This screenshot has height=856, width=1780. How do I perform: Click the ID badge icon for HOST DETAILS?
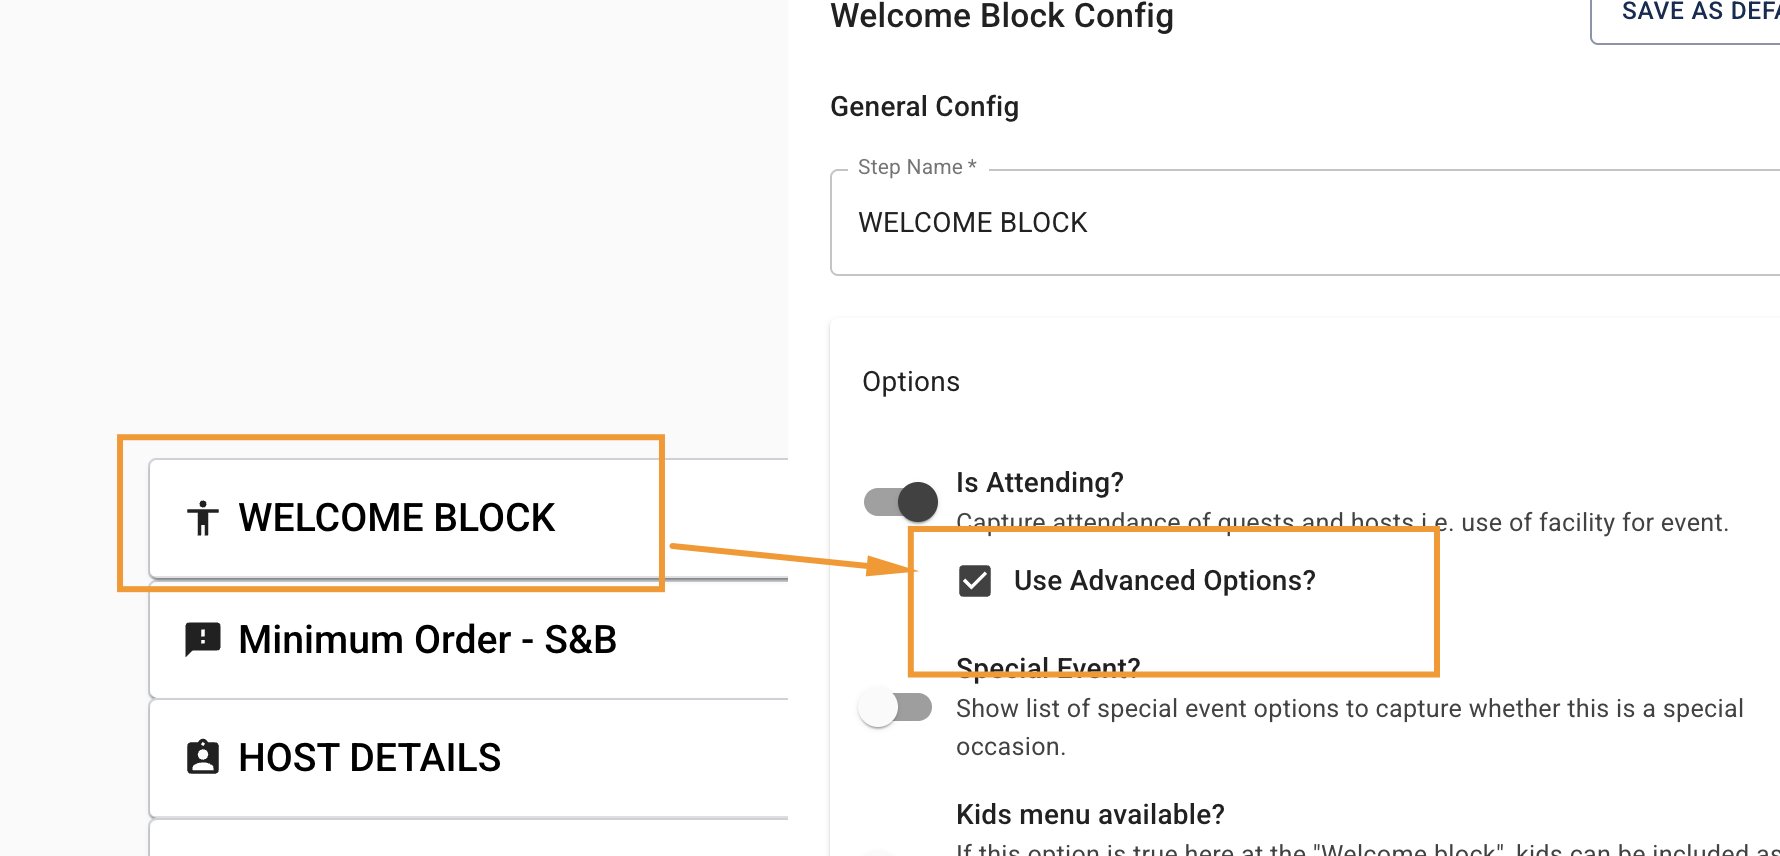[203, 757]
